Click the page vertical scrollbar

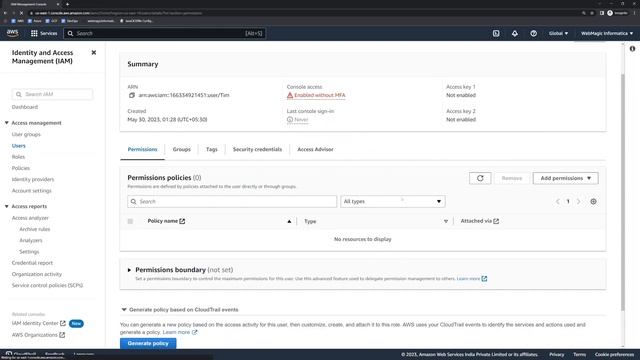623,192
